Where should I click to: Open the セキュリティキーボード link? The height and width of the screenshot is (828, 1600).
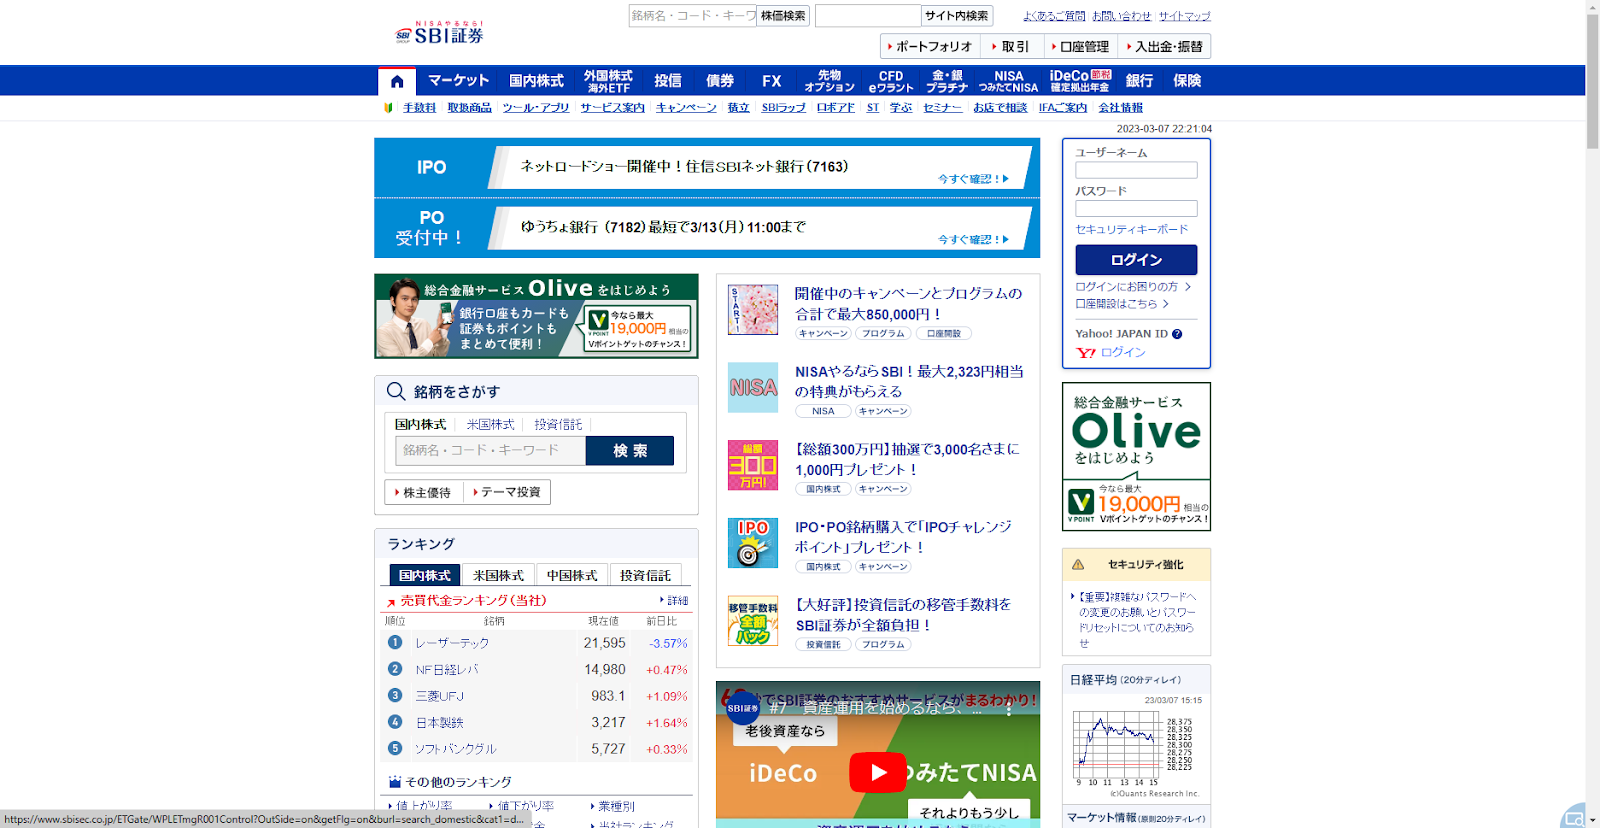pyautogui.click(x=1132, y=230)
